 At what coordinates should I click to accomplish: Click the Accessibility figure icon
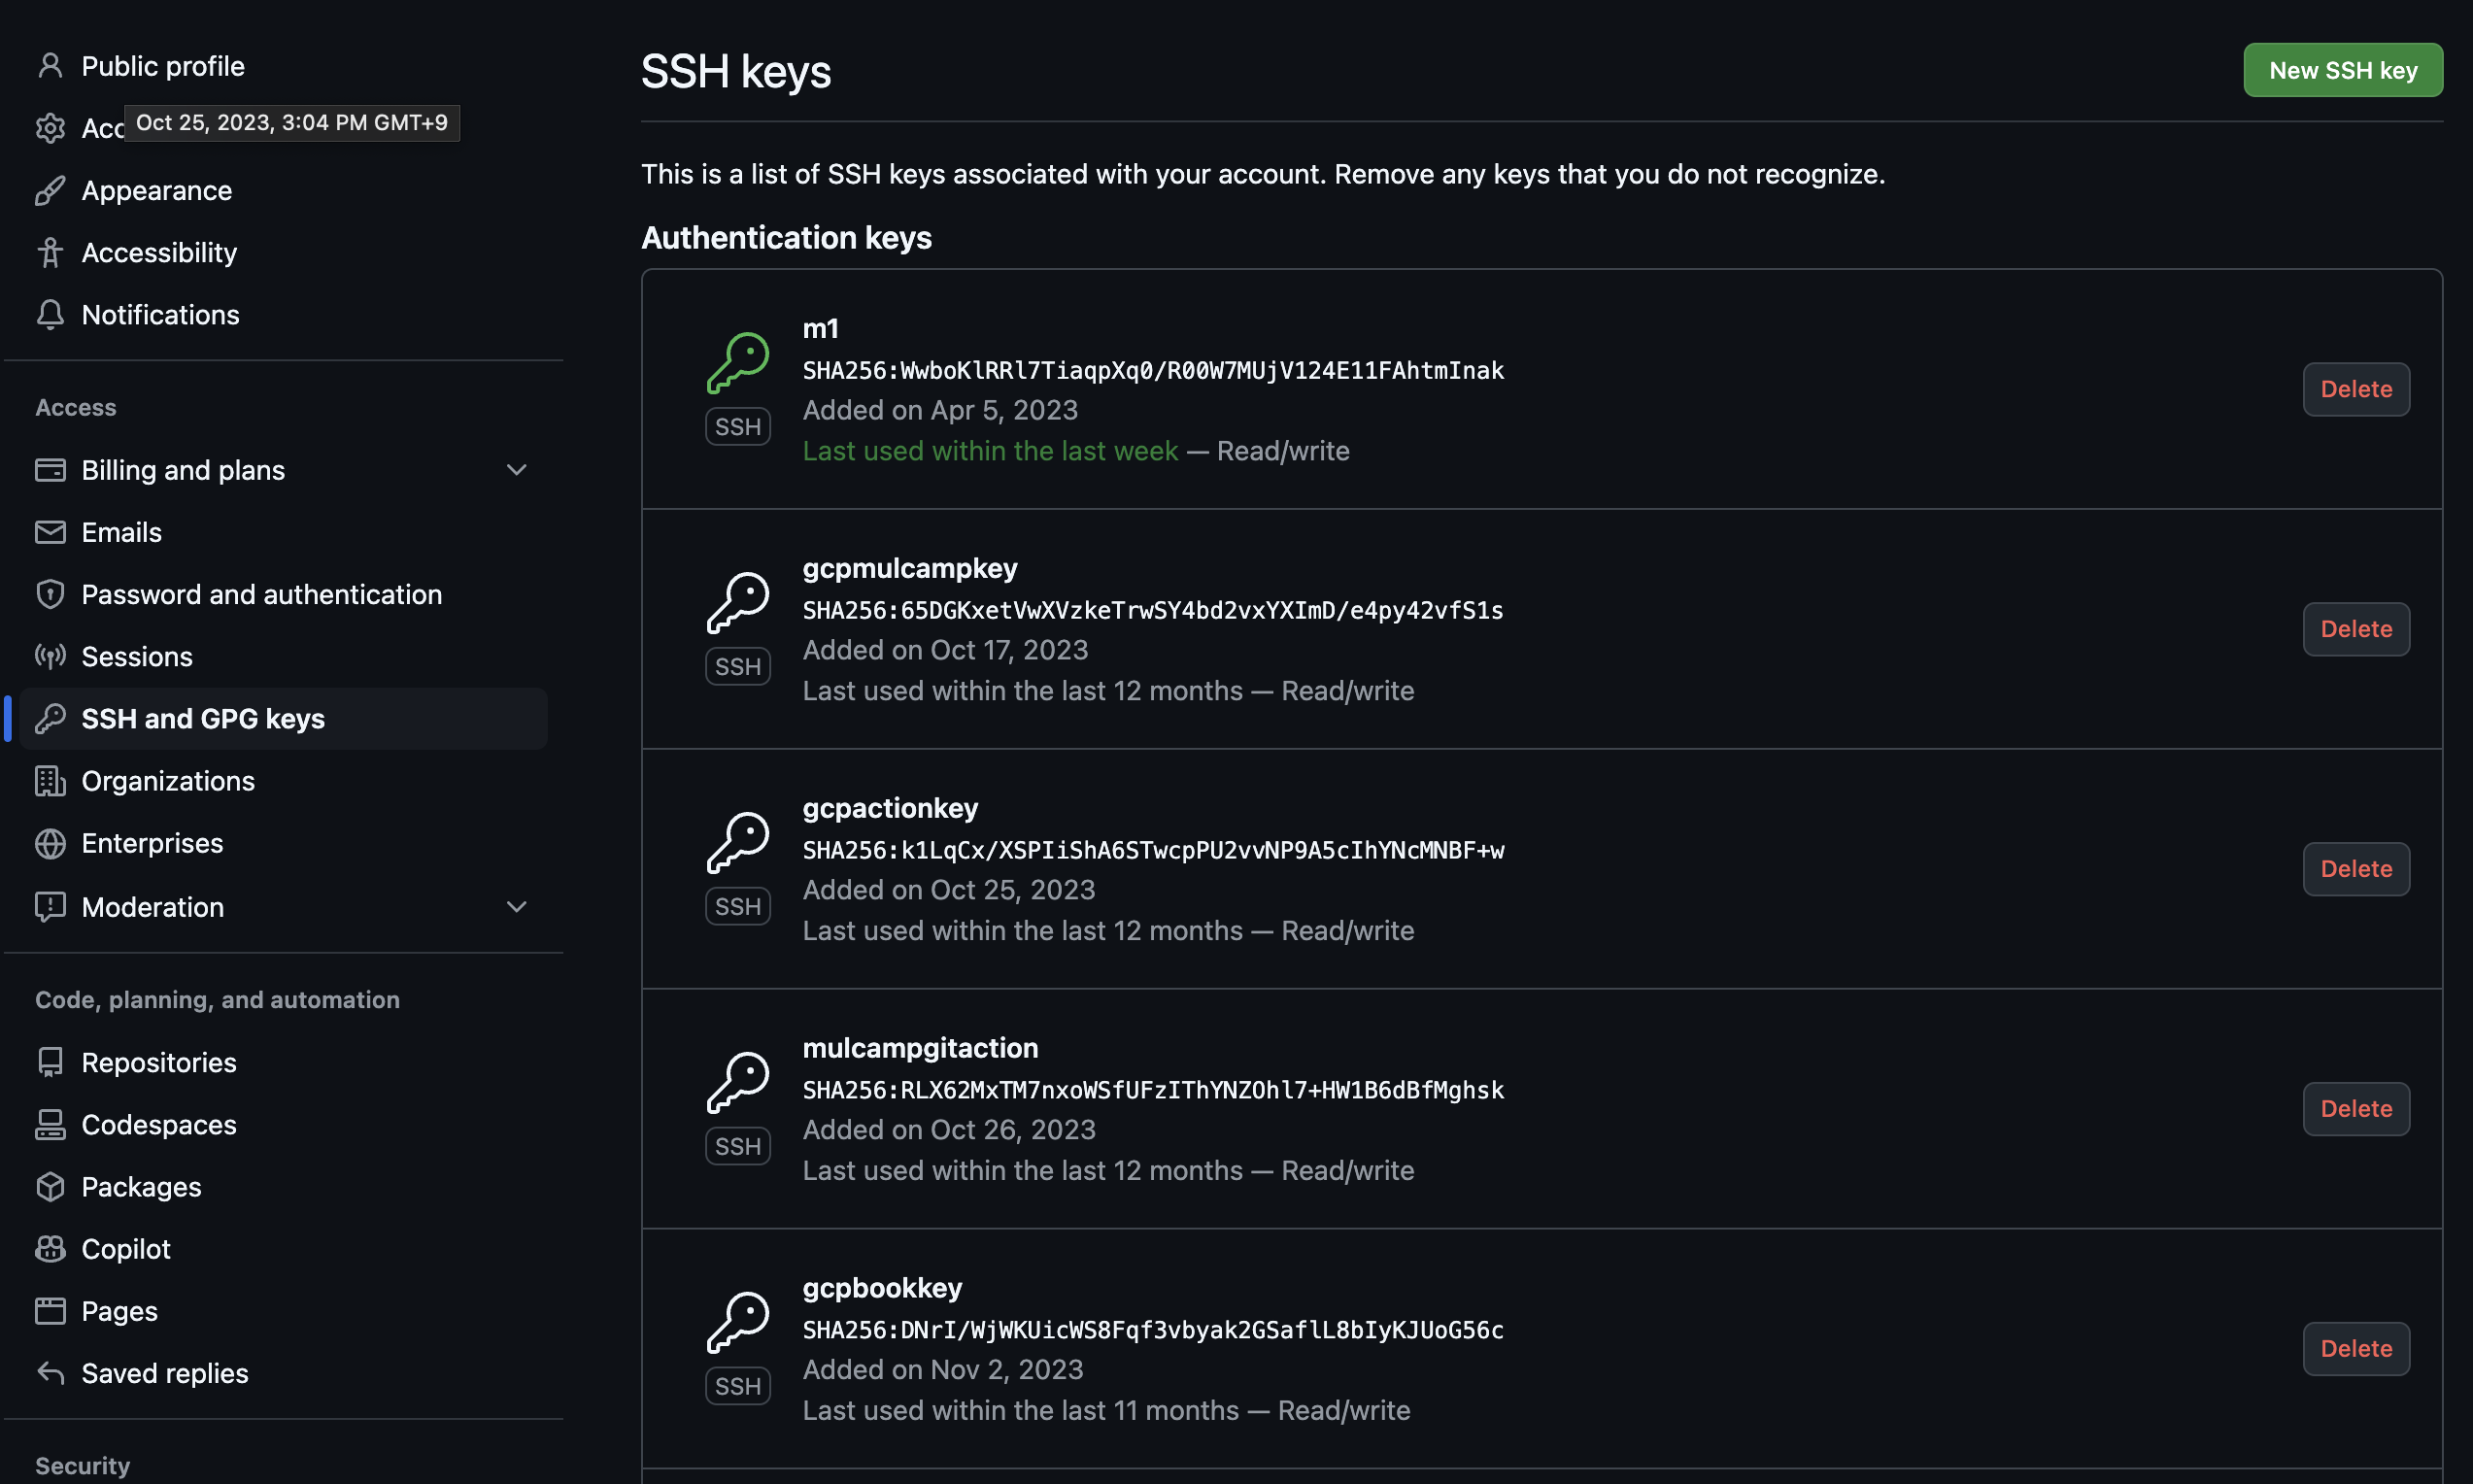click(50, 252)
